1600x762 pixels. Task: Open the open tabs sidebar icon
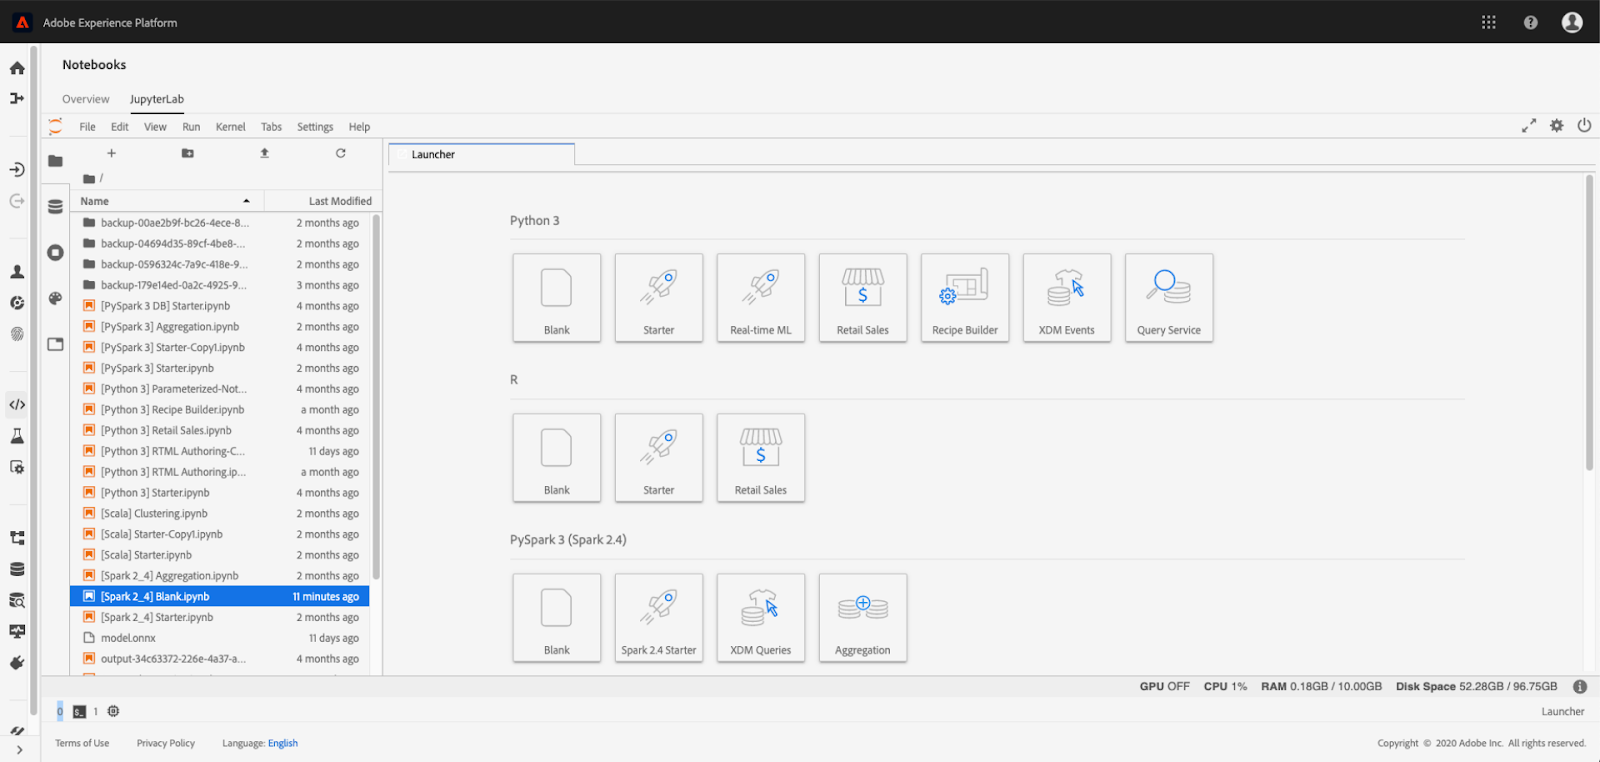(55, 344)
